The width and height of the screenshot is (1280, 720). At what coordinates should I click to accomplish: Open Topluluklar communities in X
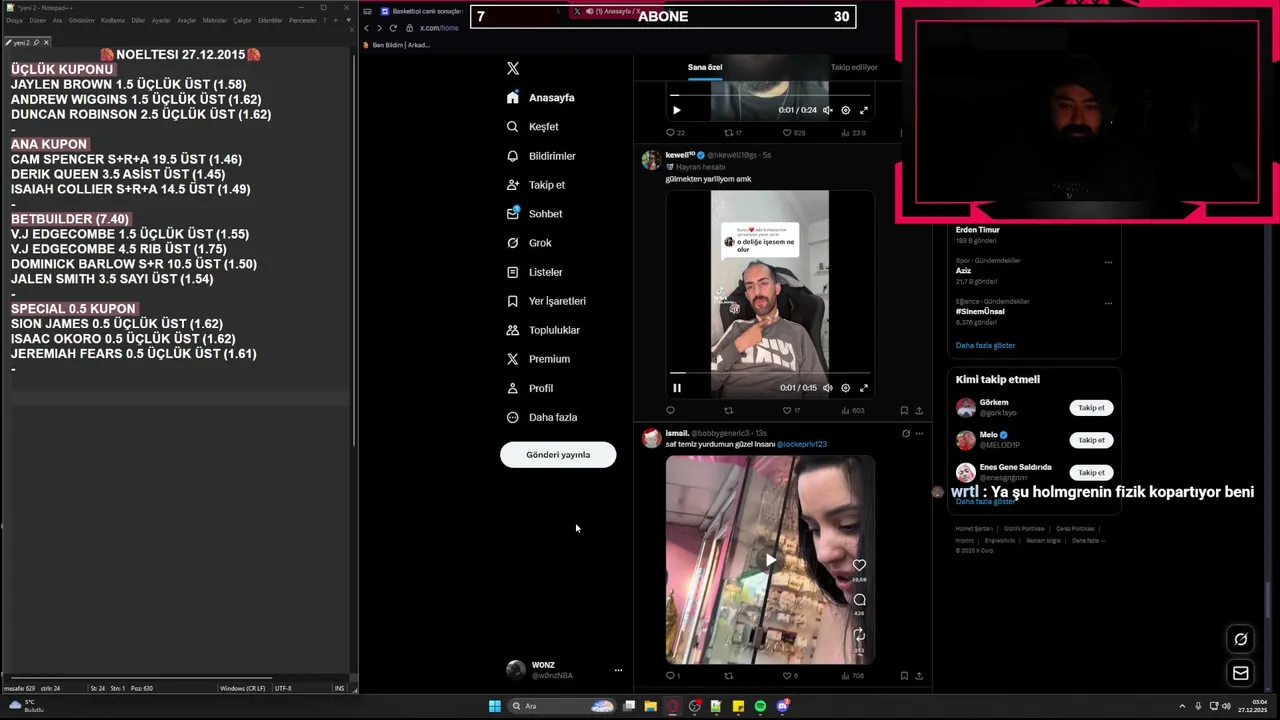click(543, 330)
